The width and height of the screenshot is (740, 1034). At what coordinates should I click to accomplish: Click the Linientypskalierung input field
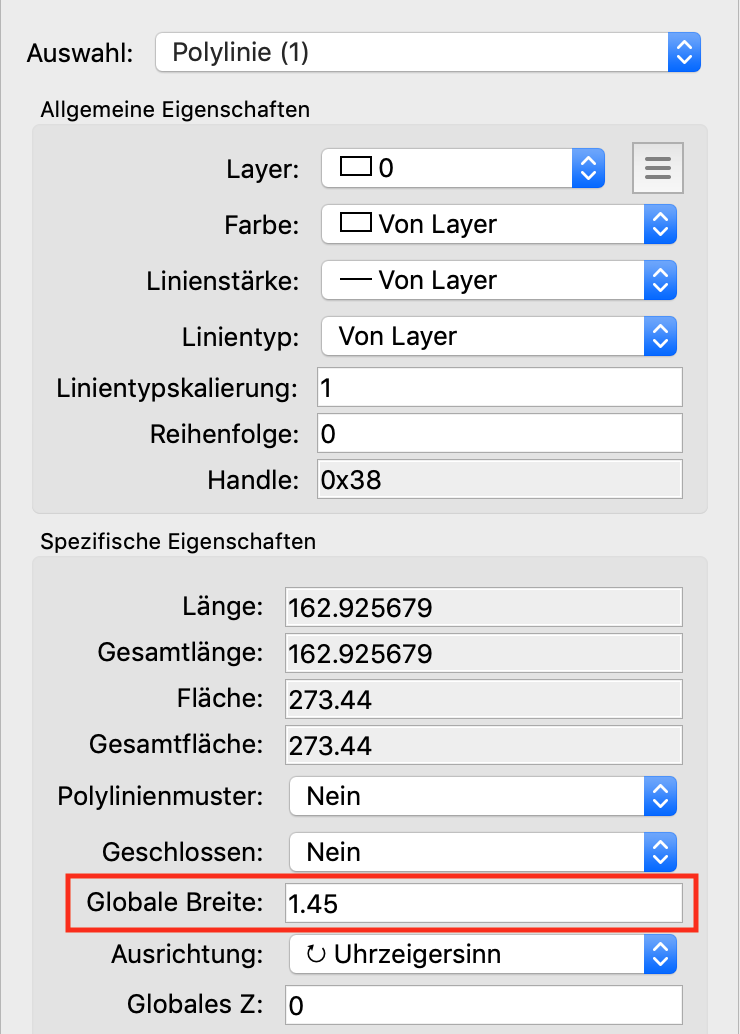(x=499, y=388)
